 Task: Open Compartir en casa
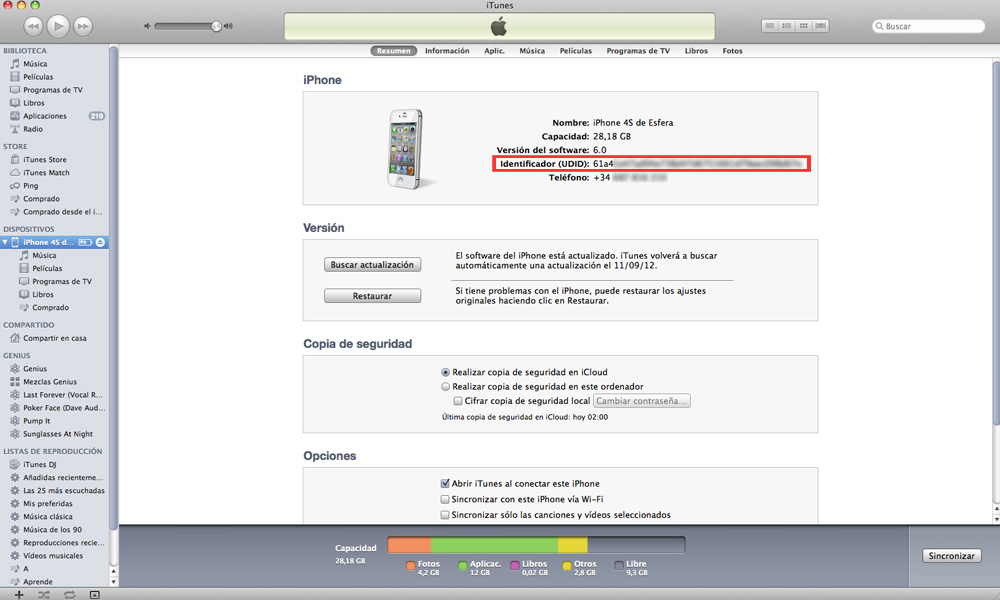tap(54, 338)
